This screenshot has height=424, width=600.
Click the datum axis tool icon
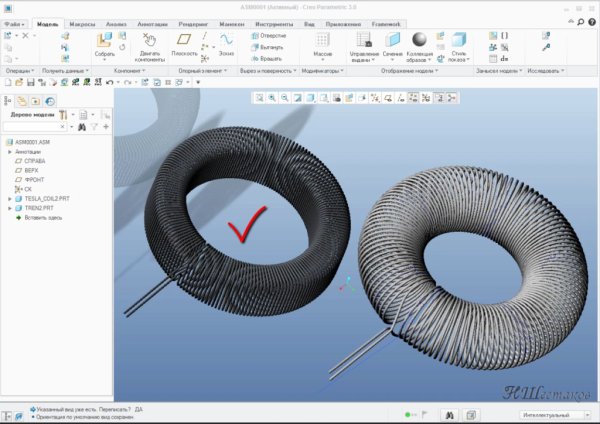pyautogui.click(x=205, y=36)
